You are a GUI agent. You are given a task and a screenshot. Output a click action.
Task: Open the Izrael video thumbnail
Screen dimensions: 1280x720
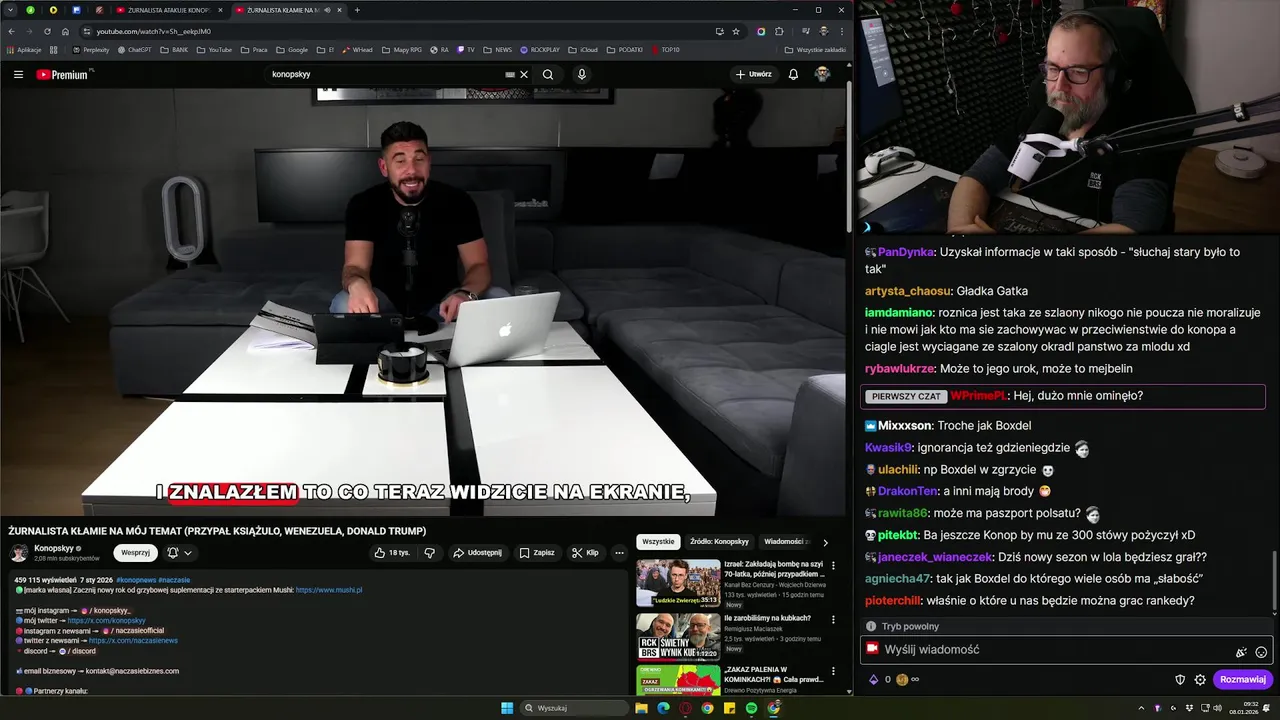[x=678, y=583]
